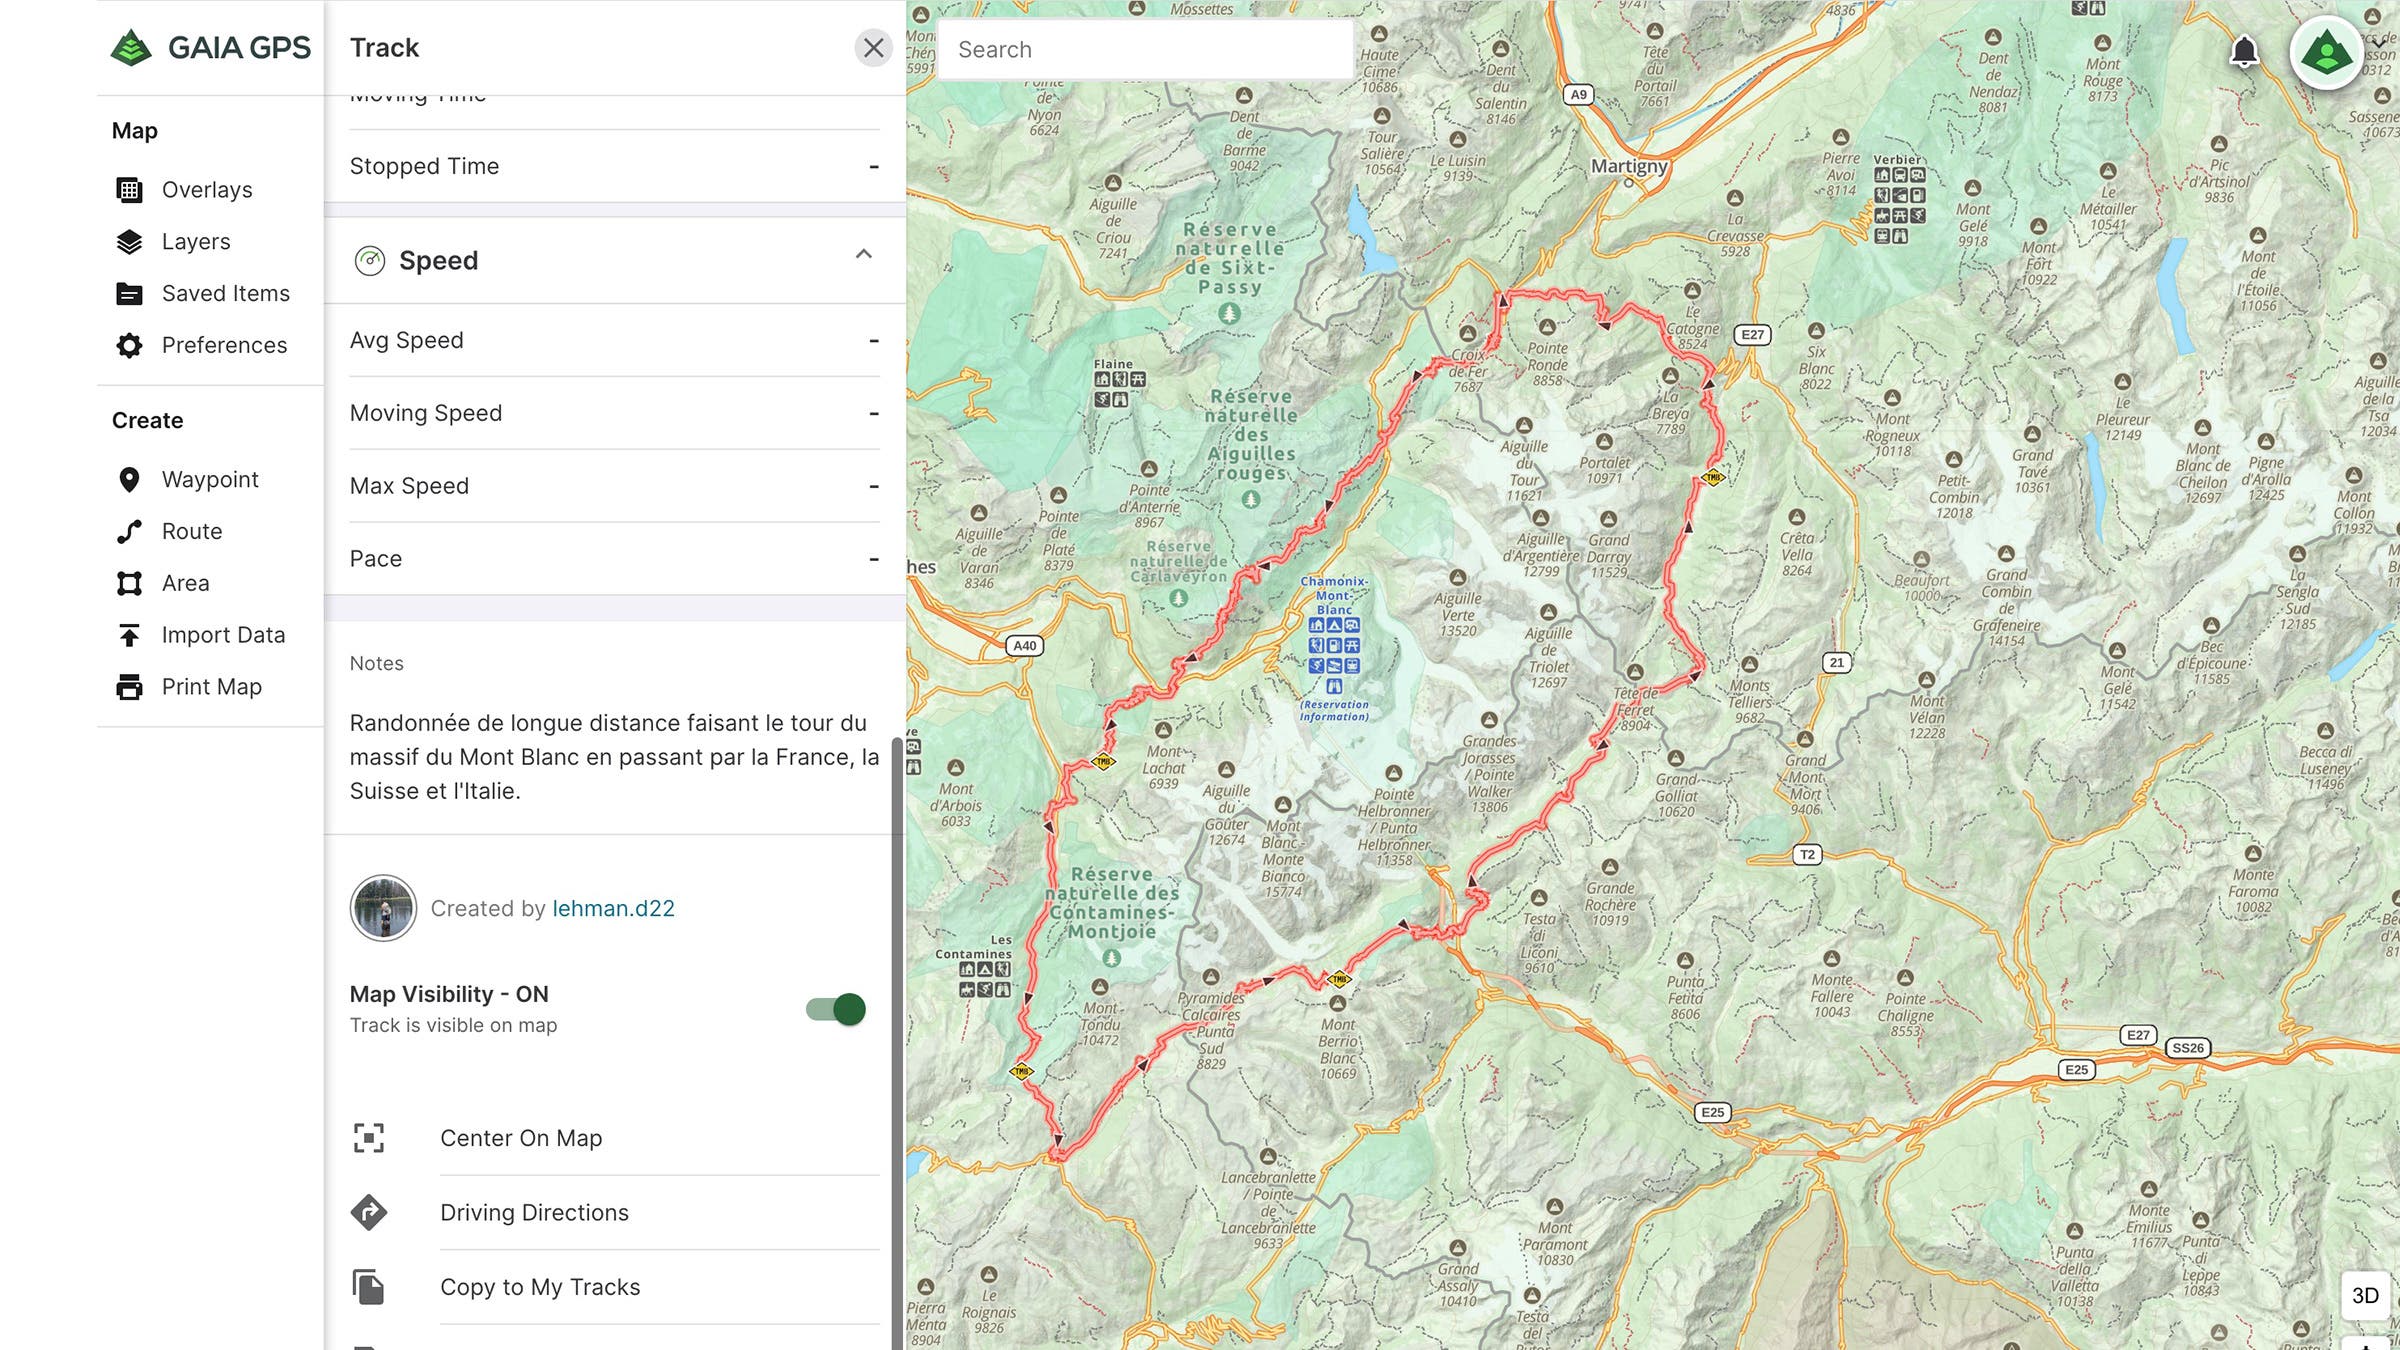Open the notifications bell
Viewport: 2400px width, 1350px height.
point(2244,53)
